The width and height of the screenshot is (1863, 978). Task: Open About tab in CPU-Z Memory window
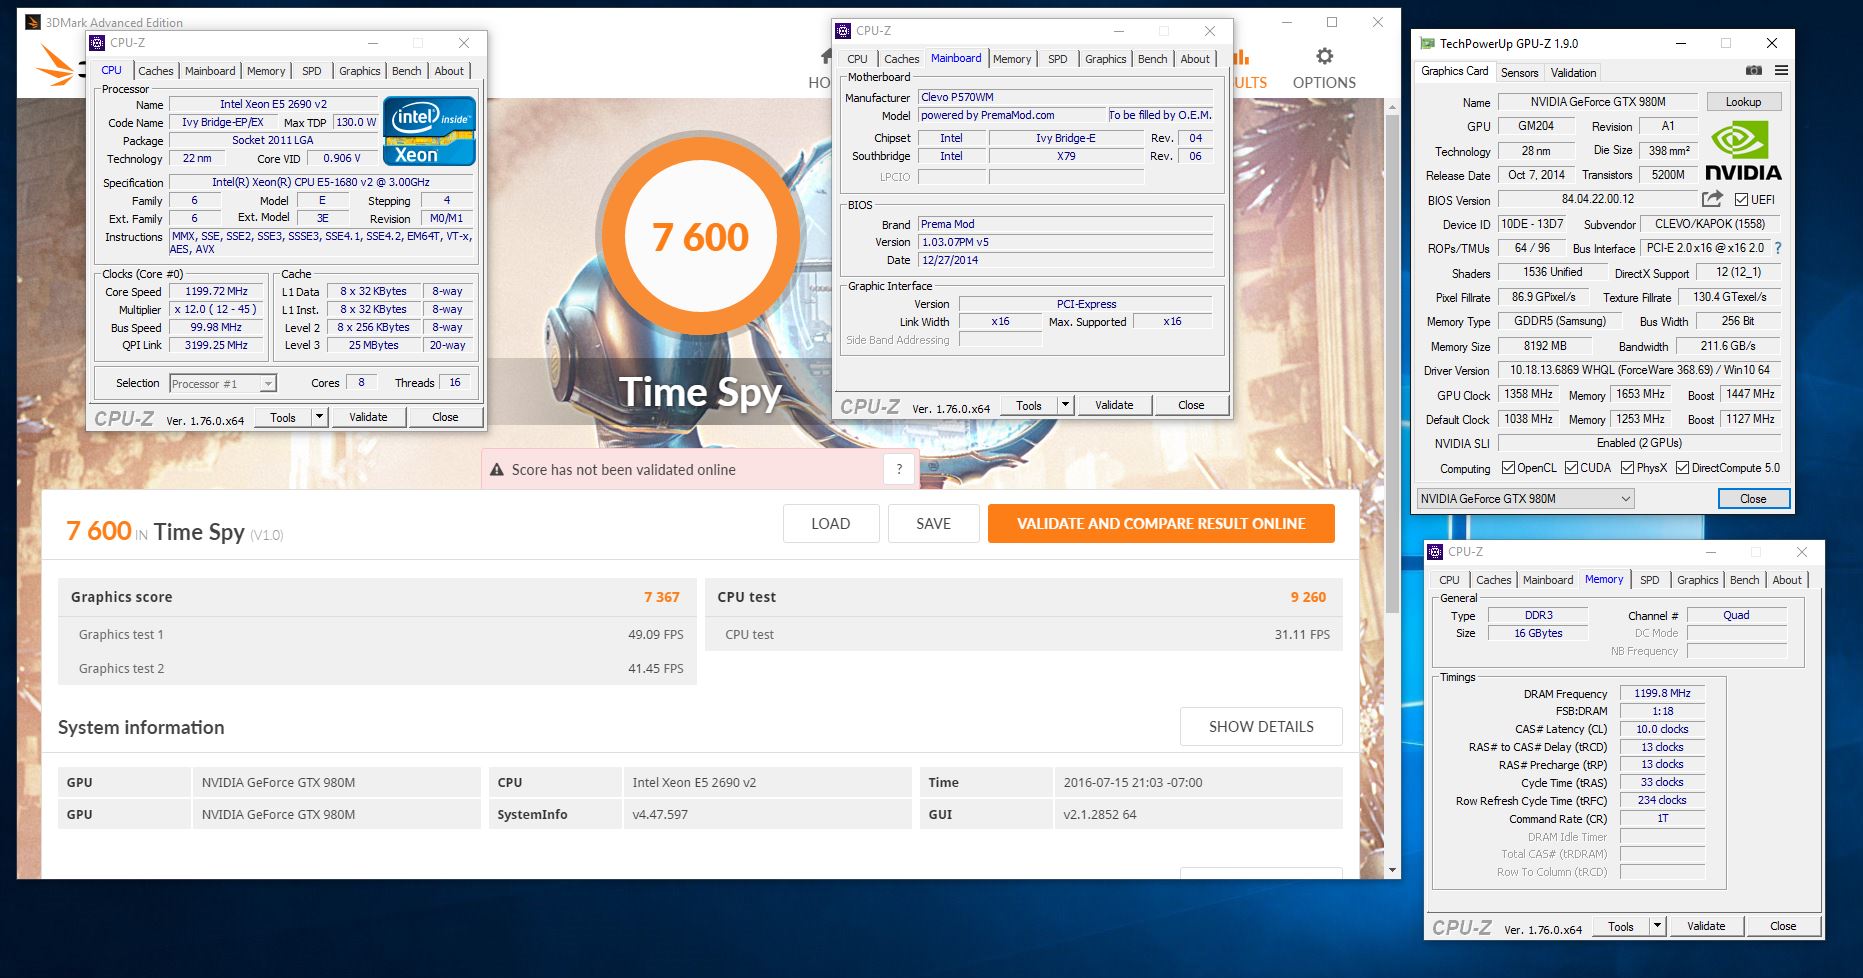point(1786,580)
